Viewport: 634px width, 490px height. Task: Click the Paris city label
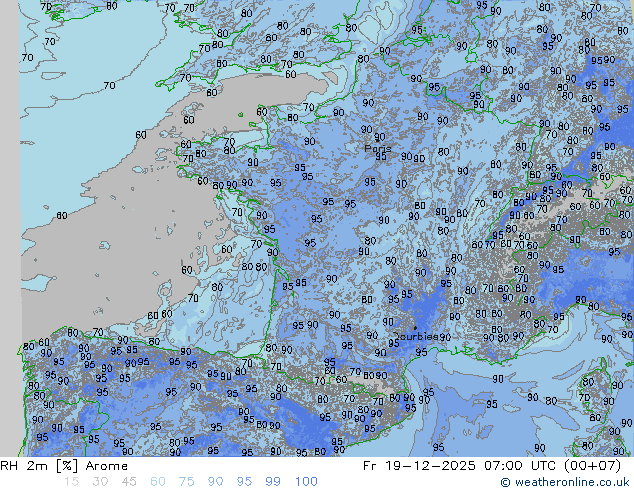378,148
